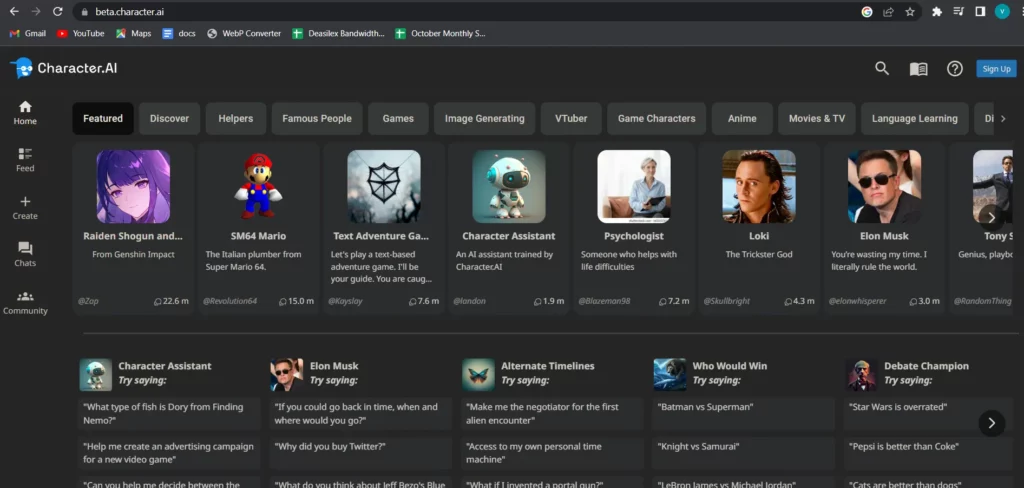Select the Featured category tab
1024x488 pixels.
(103, 118)
